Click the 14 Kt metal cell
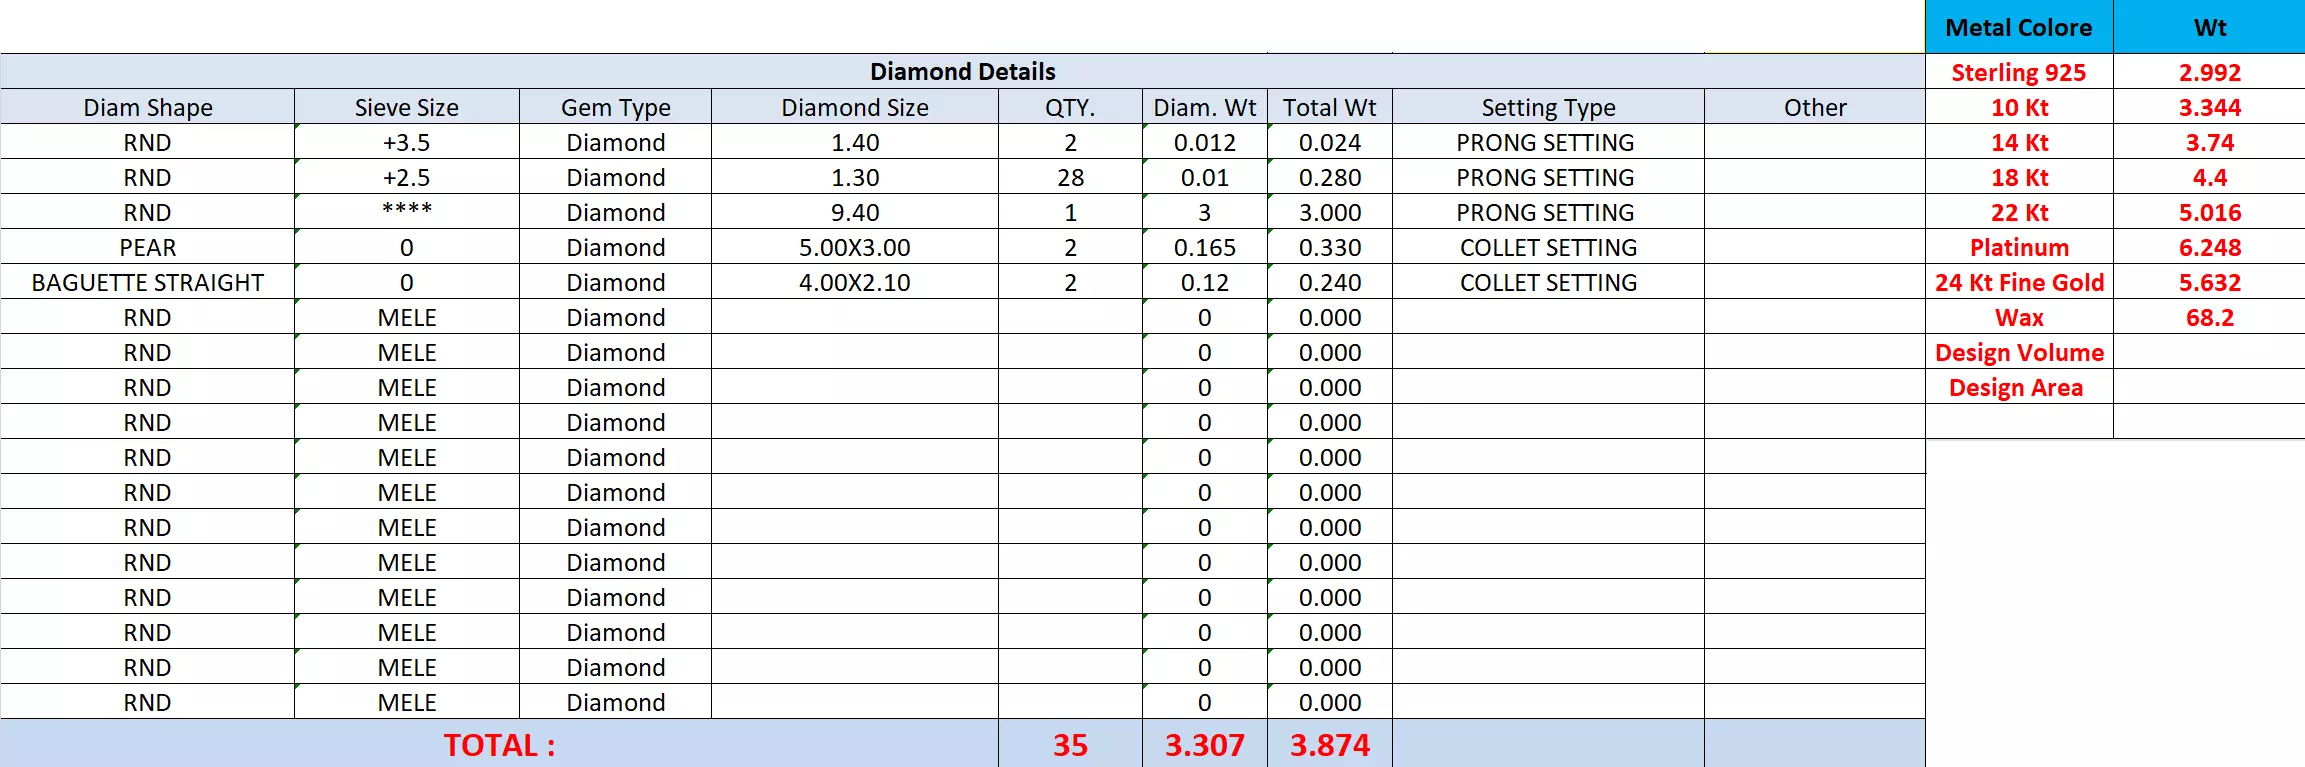This screenshot has height=767, width=2305. (2019, 142)
